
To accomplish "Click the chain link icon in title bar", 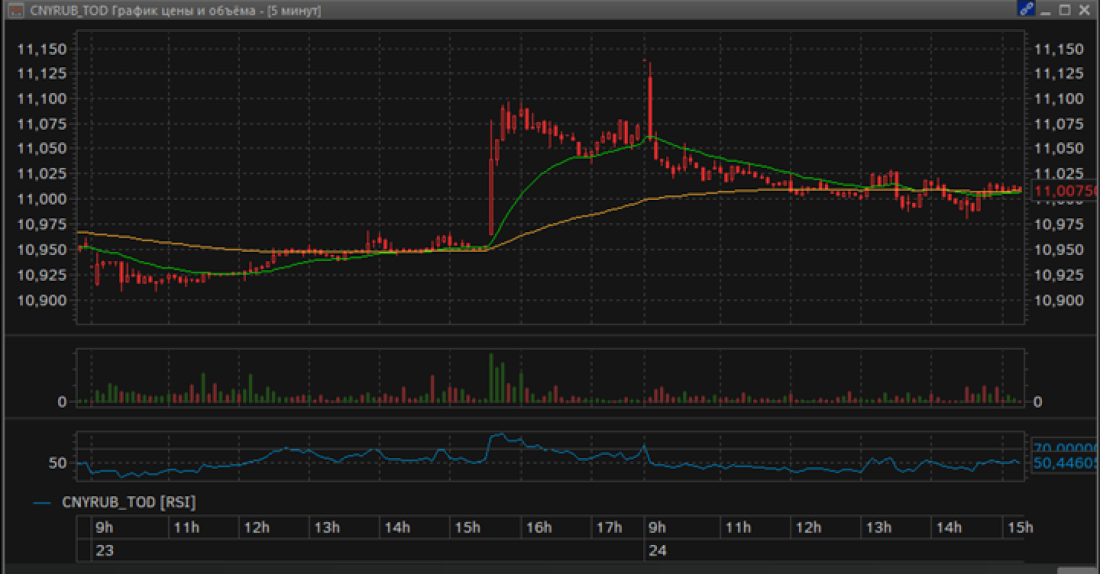I will click(x=1026, y=9).
